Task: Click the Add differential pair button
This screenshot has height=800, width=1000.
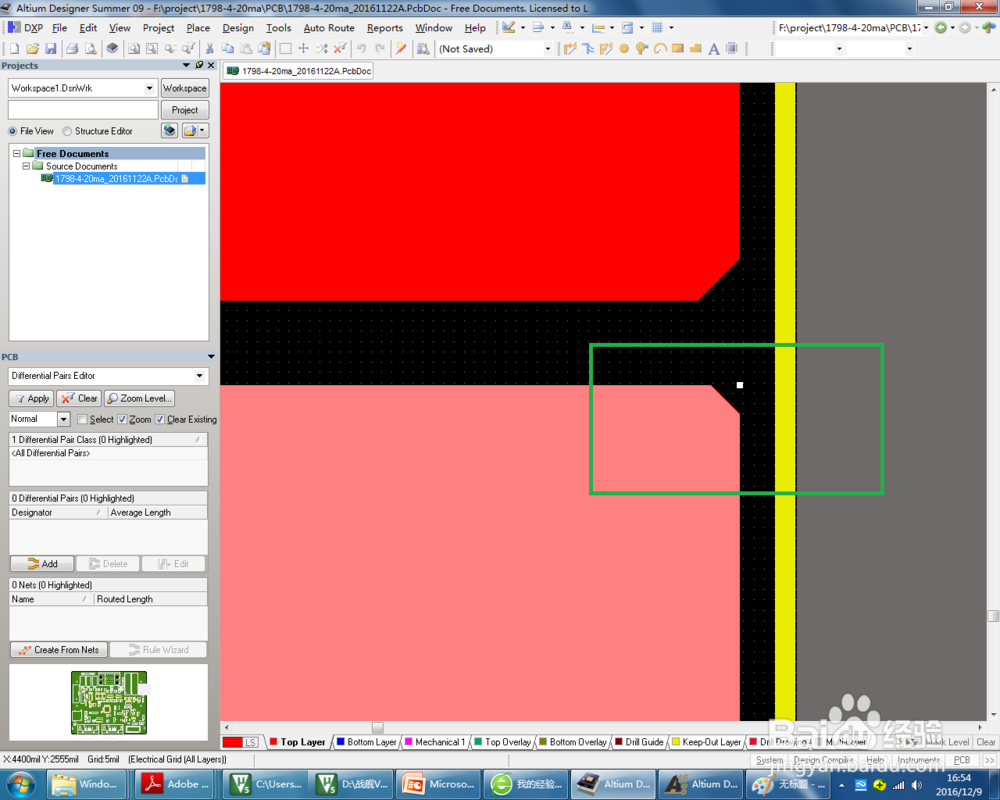Action: point(42,564)
